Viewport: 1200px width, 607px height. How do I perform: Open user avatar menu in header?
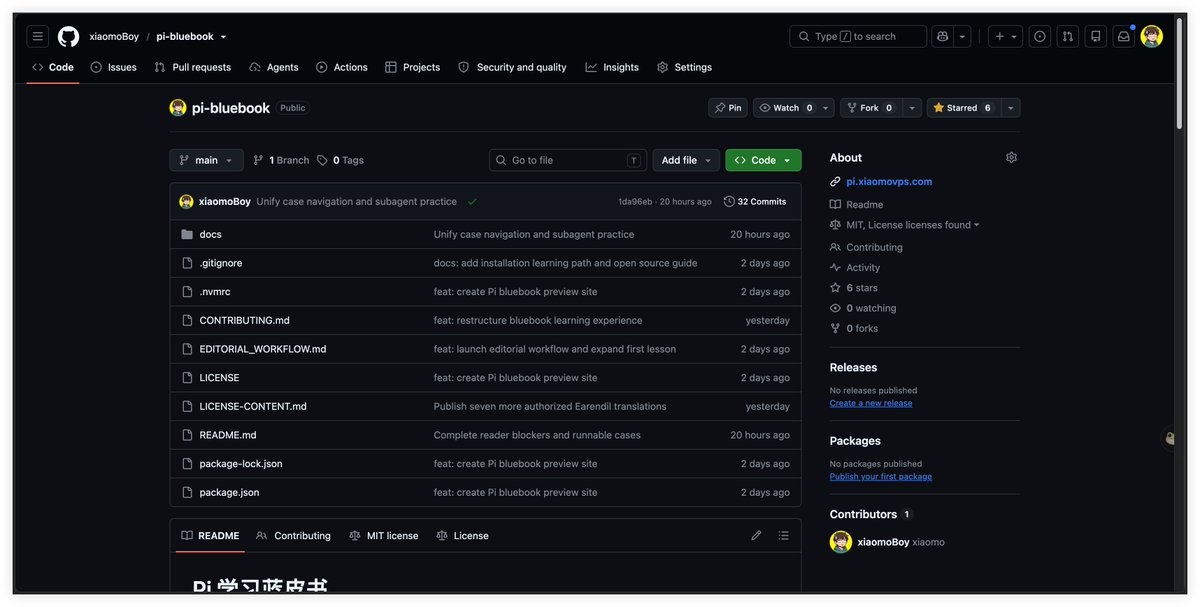tap(1152, 36)
